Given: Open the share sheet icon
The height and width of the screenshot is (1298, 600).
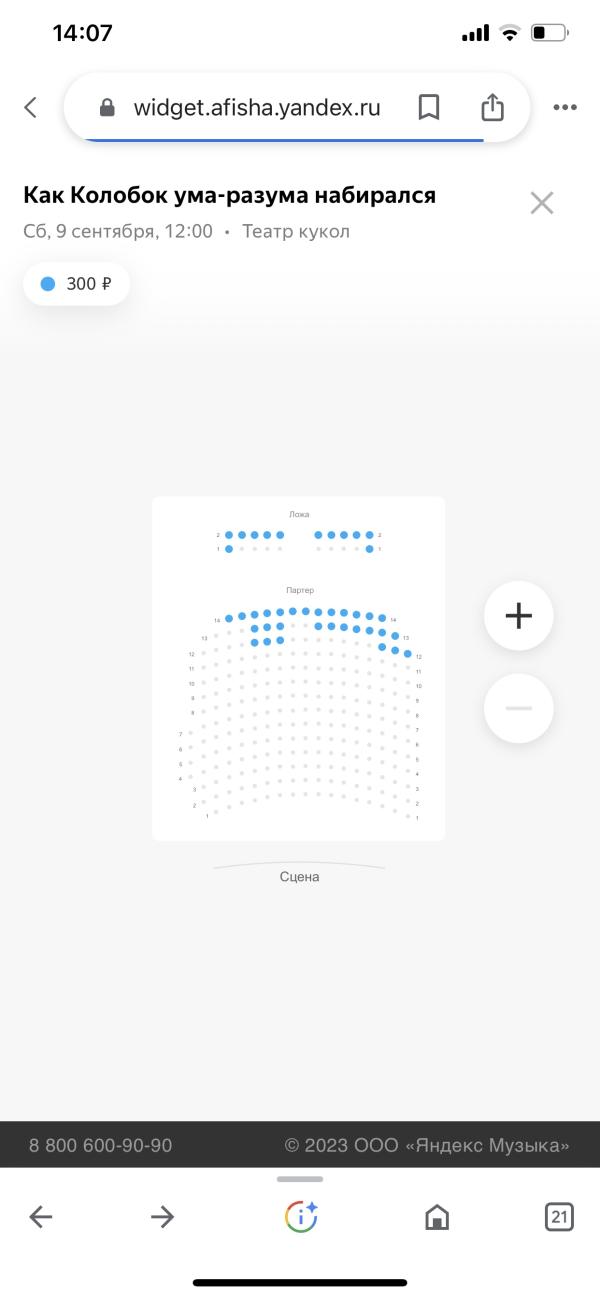Looking at the screenshot, I should click(491, 107).
